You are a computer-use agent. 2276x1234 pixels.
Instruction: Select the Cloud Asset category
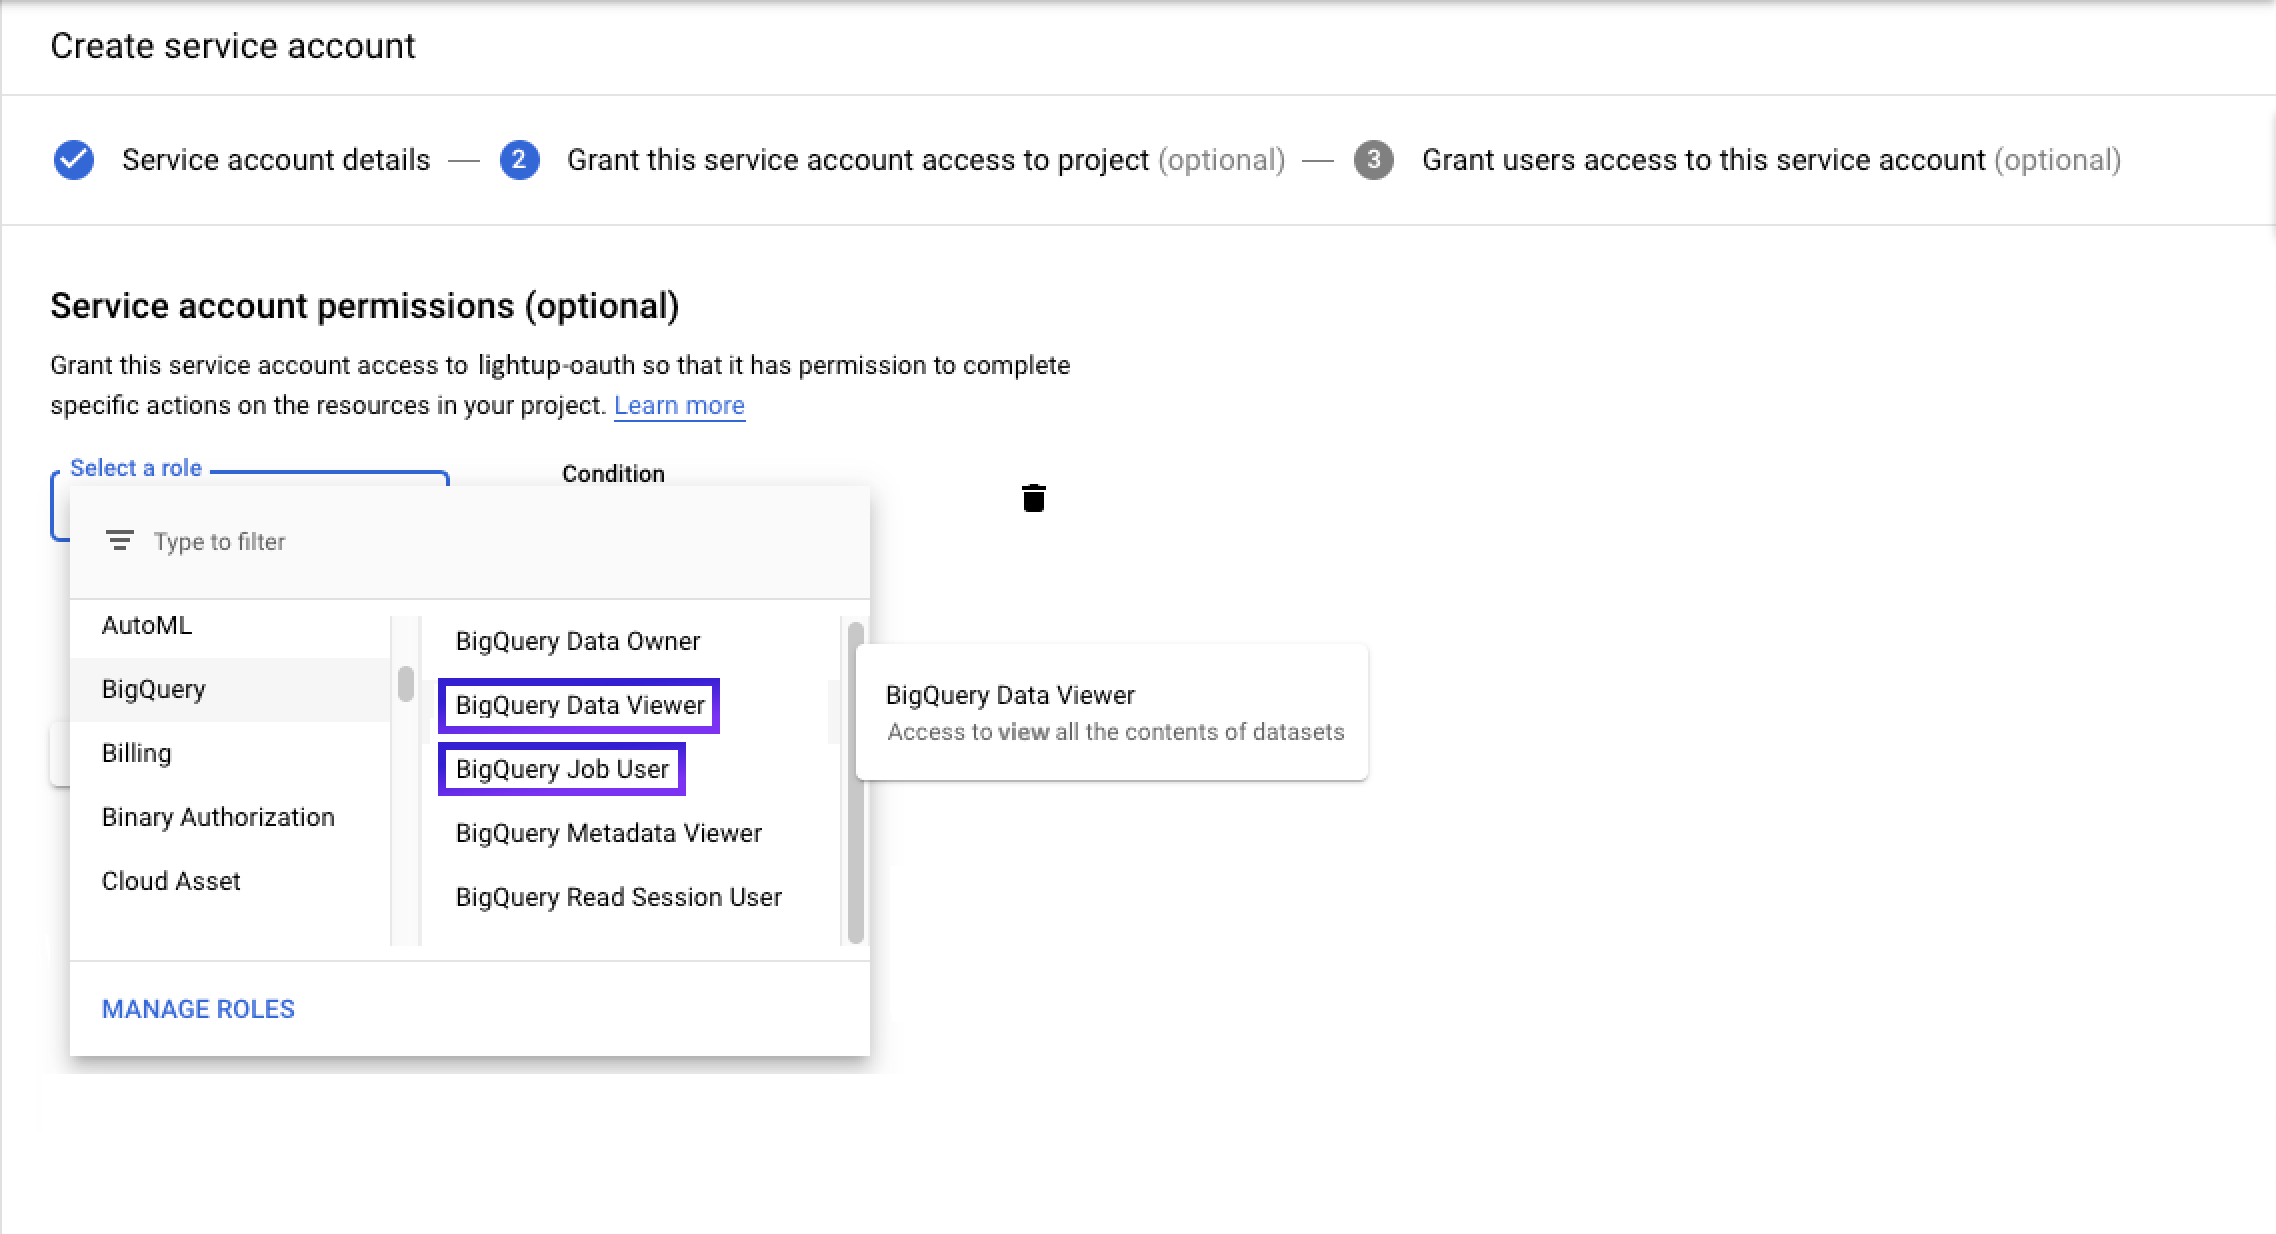[x=171, y=881]
